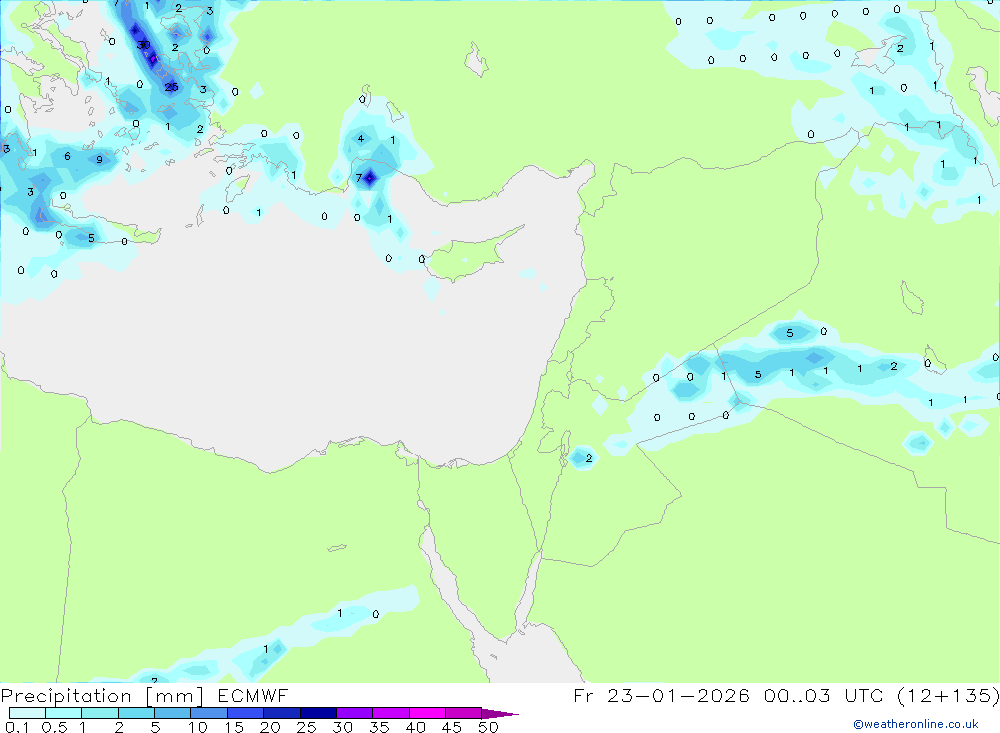
Task: Click the "9" precipitation value on the map
Action: point(99,159)
